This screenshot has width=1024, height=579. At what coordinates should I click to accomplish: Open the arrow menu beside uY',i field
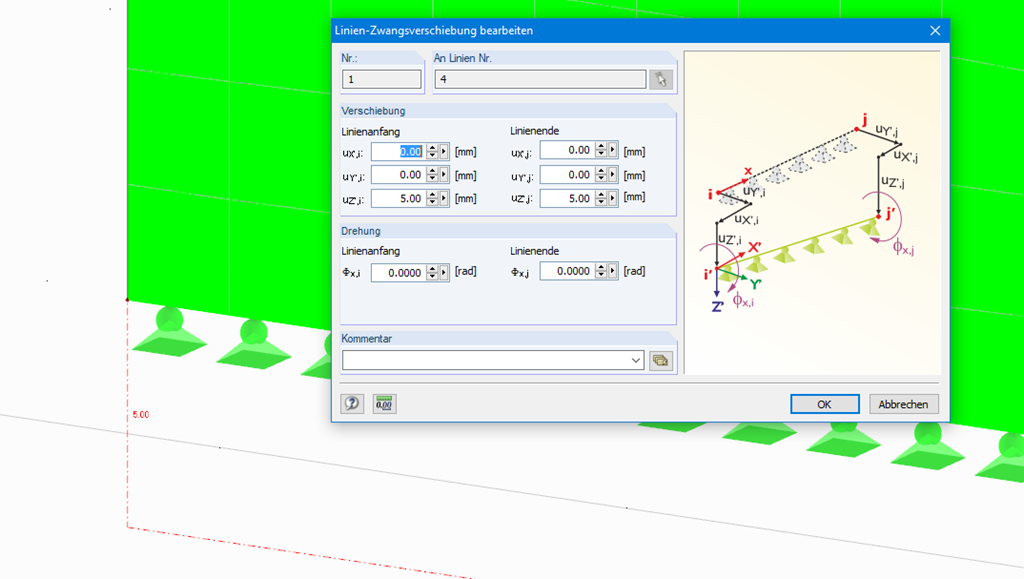444,175
